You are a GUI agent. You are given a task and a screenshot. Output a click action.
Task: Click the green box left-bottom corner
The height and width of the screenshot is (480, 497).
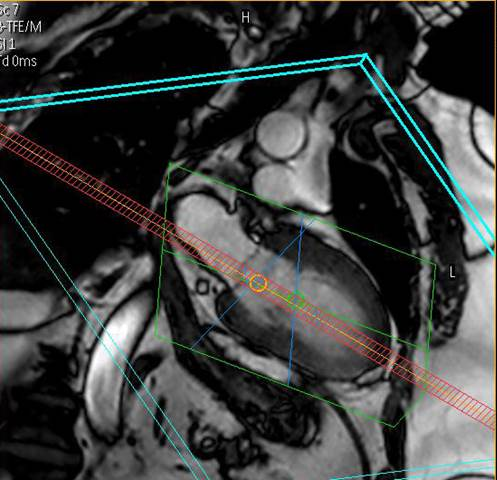156,337
